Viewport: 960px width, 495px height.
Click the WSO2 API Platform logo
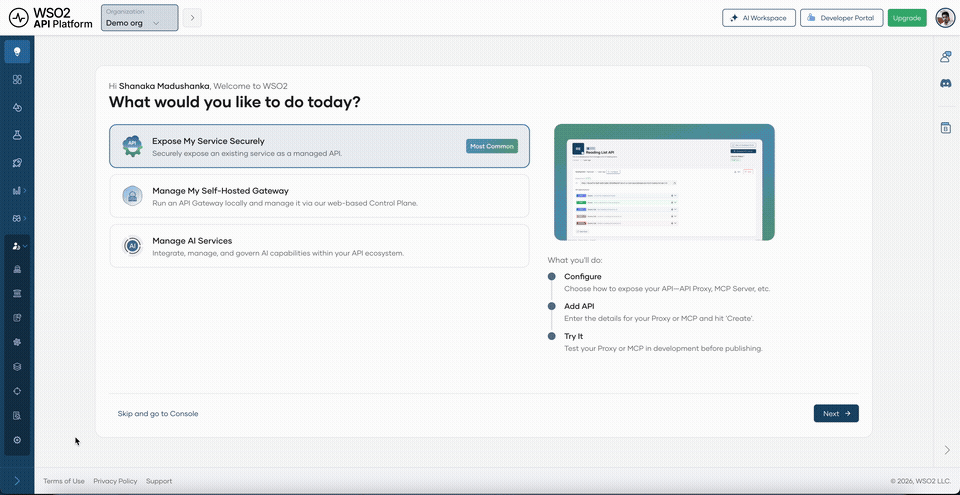(x=51, y=18)
